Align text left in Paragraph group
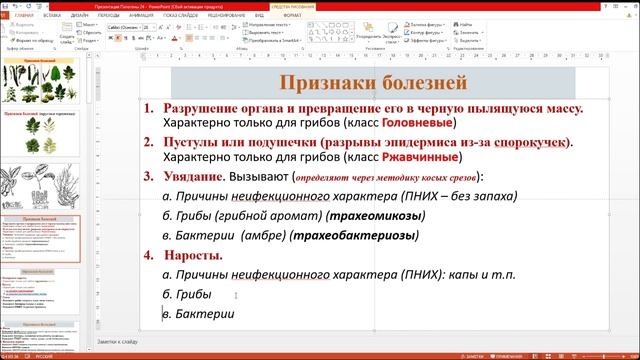The image size is (640, 360). click(189, 38)
